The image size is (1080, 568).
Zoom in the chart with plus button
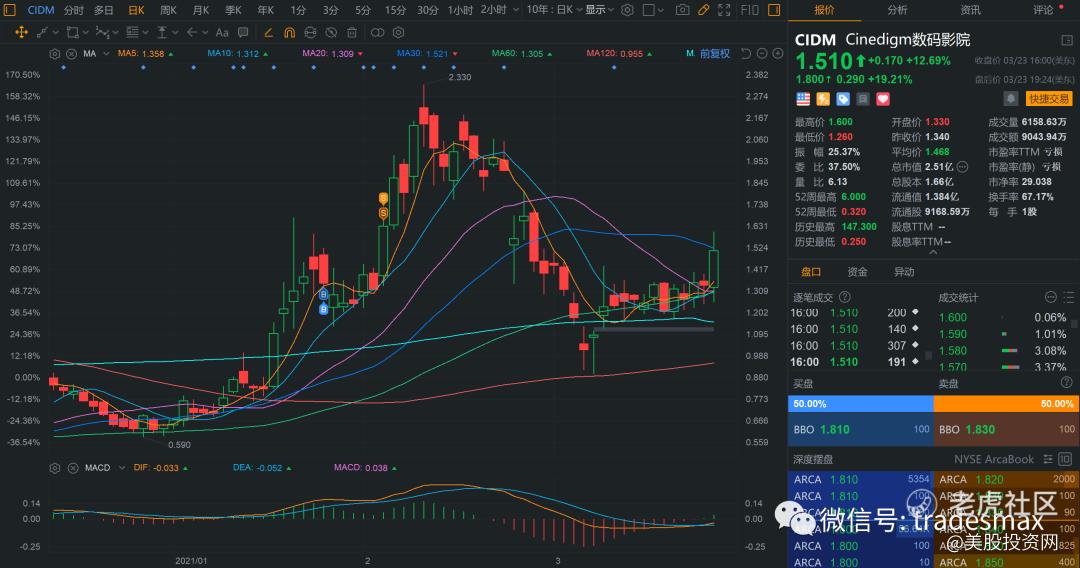[x=778, y=54]
